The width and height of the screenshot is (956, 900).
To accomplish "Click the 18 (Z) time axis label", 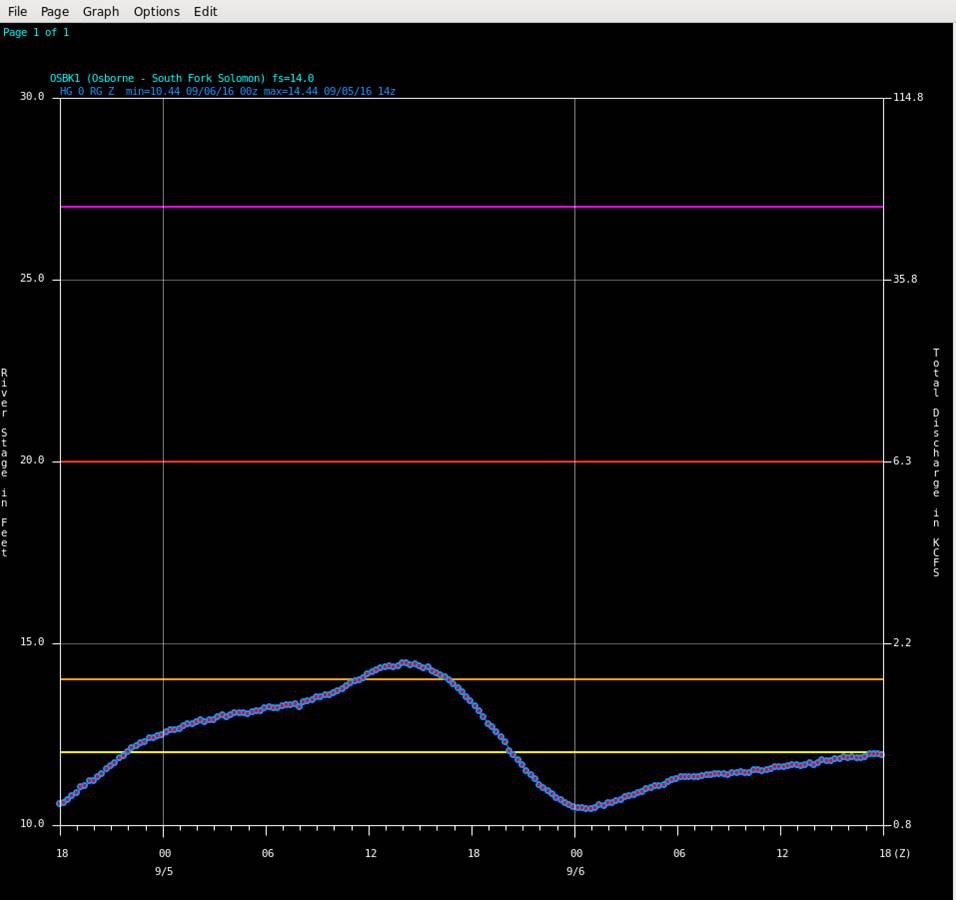I will [894, 853].
